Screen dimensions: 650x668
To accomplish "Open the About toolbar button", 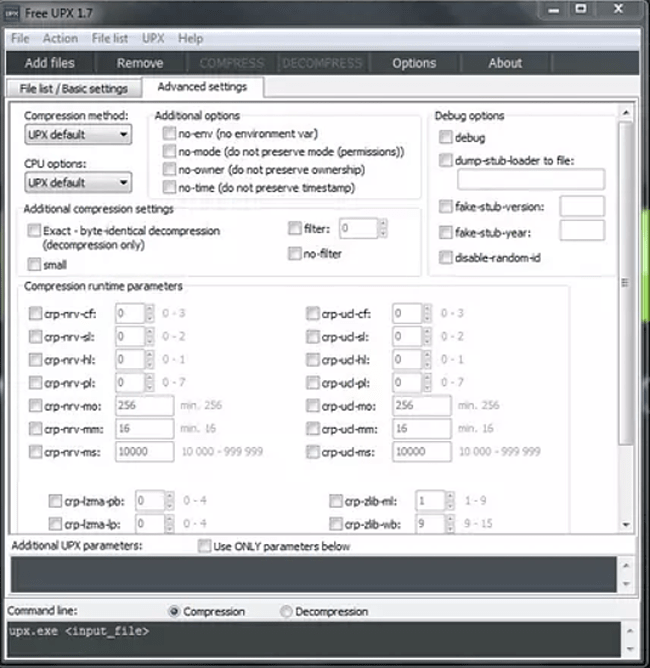I will point(505,63).
